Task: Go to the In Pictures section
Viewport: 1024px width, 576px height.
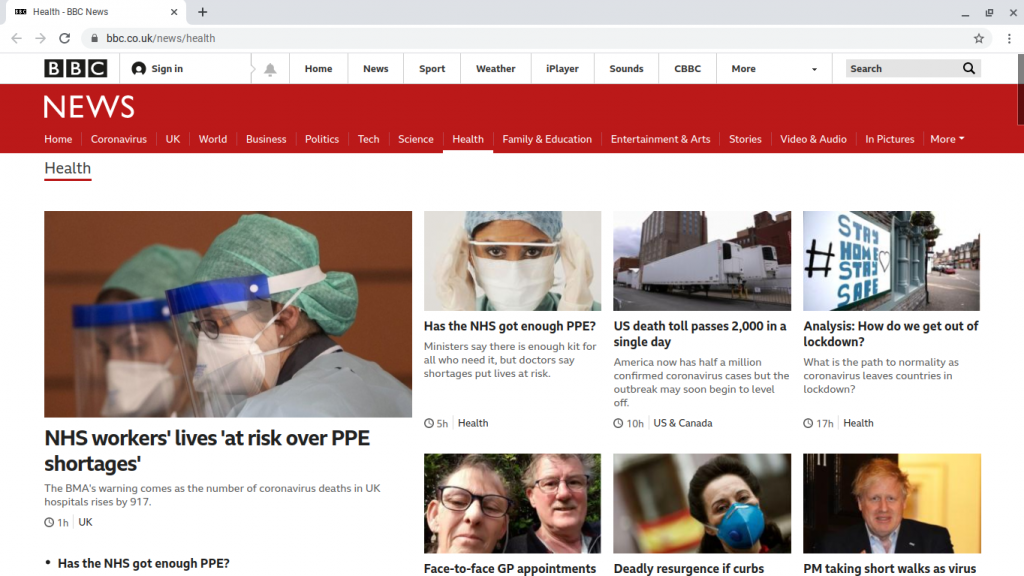Action: point(889,139)
